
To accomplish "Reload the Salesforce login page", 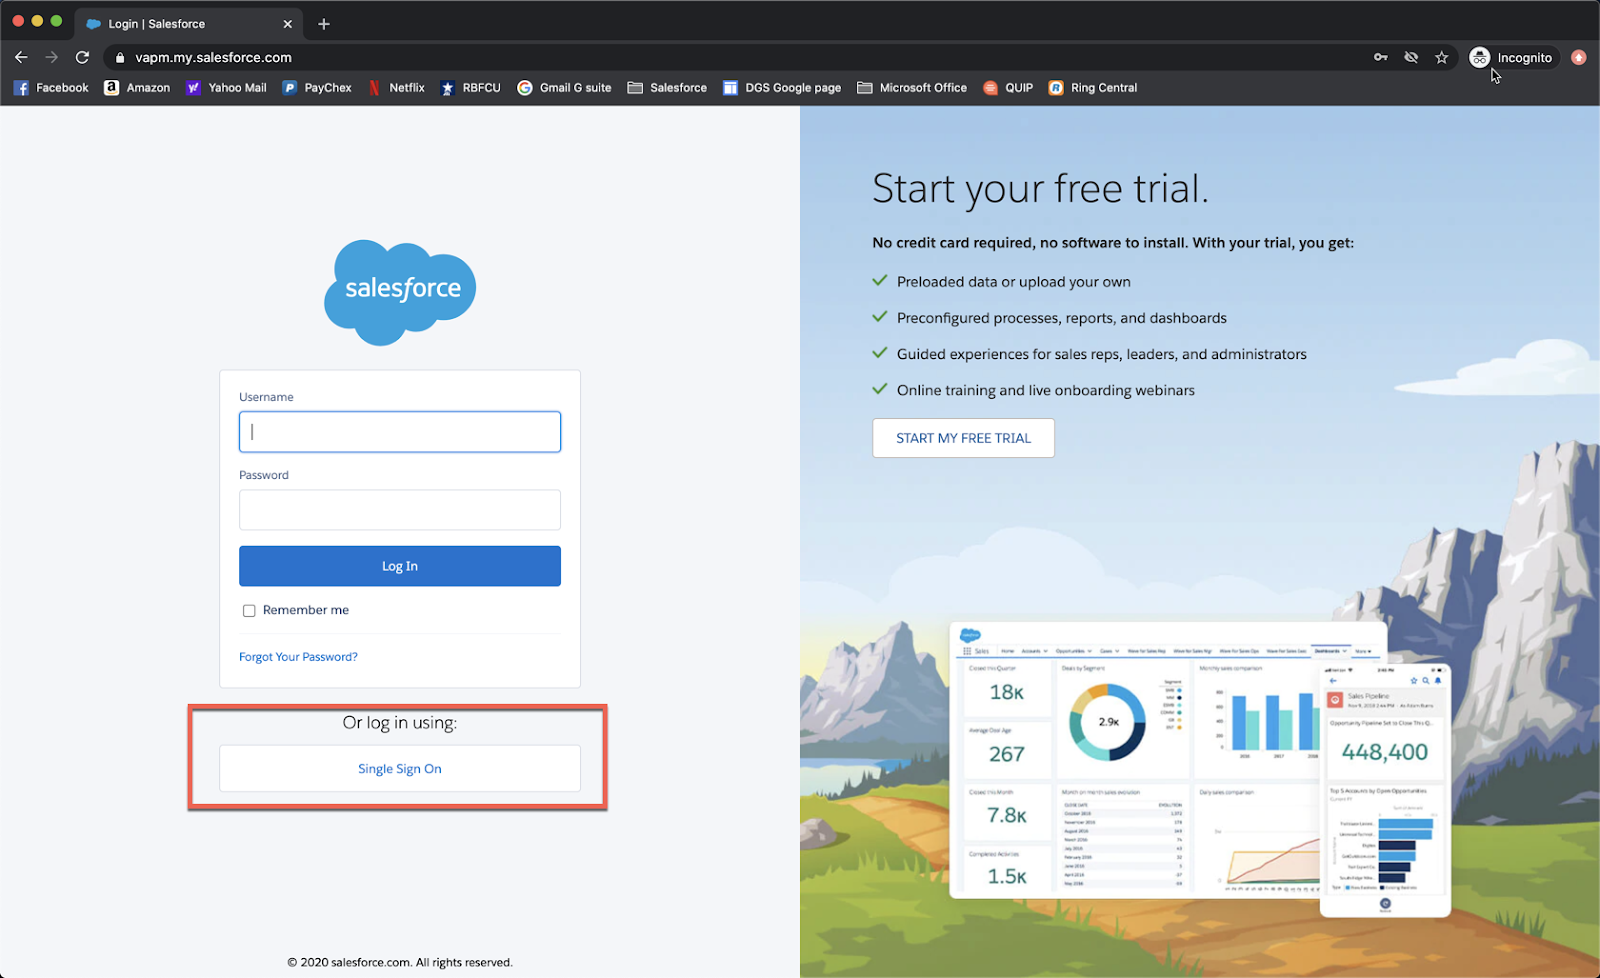I will (83, 57).
